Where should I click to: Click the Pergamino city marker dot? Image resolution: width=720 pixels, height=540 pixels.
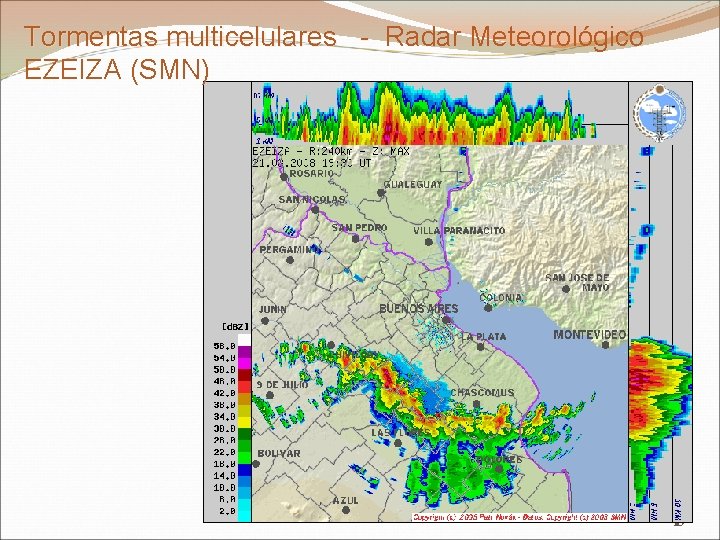click(x=290, y=260)
